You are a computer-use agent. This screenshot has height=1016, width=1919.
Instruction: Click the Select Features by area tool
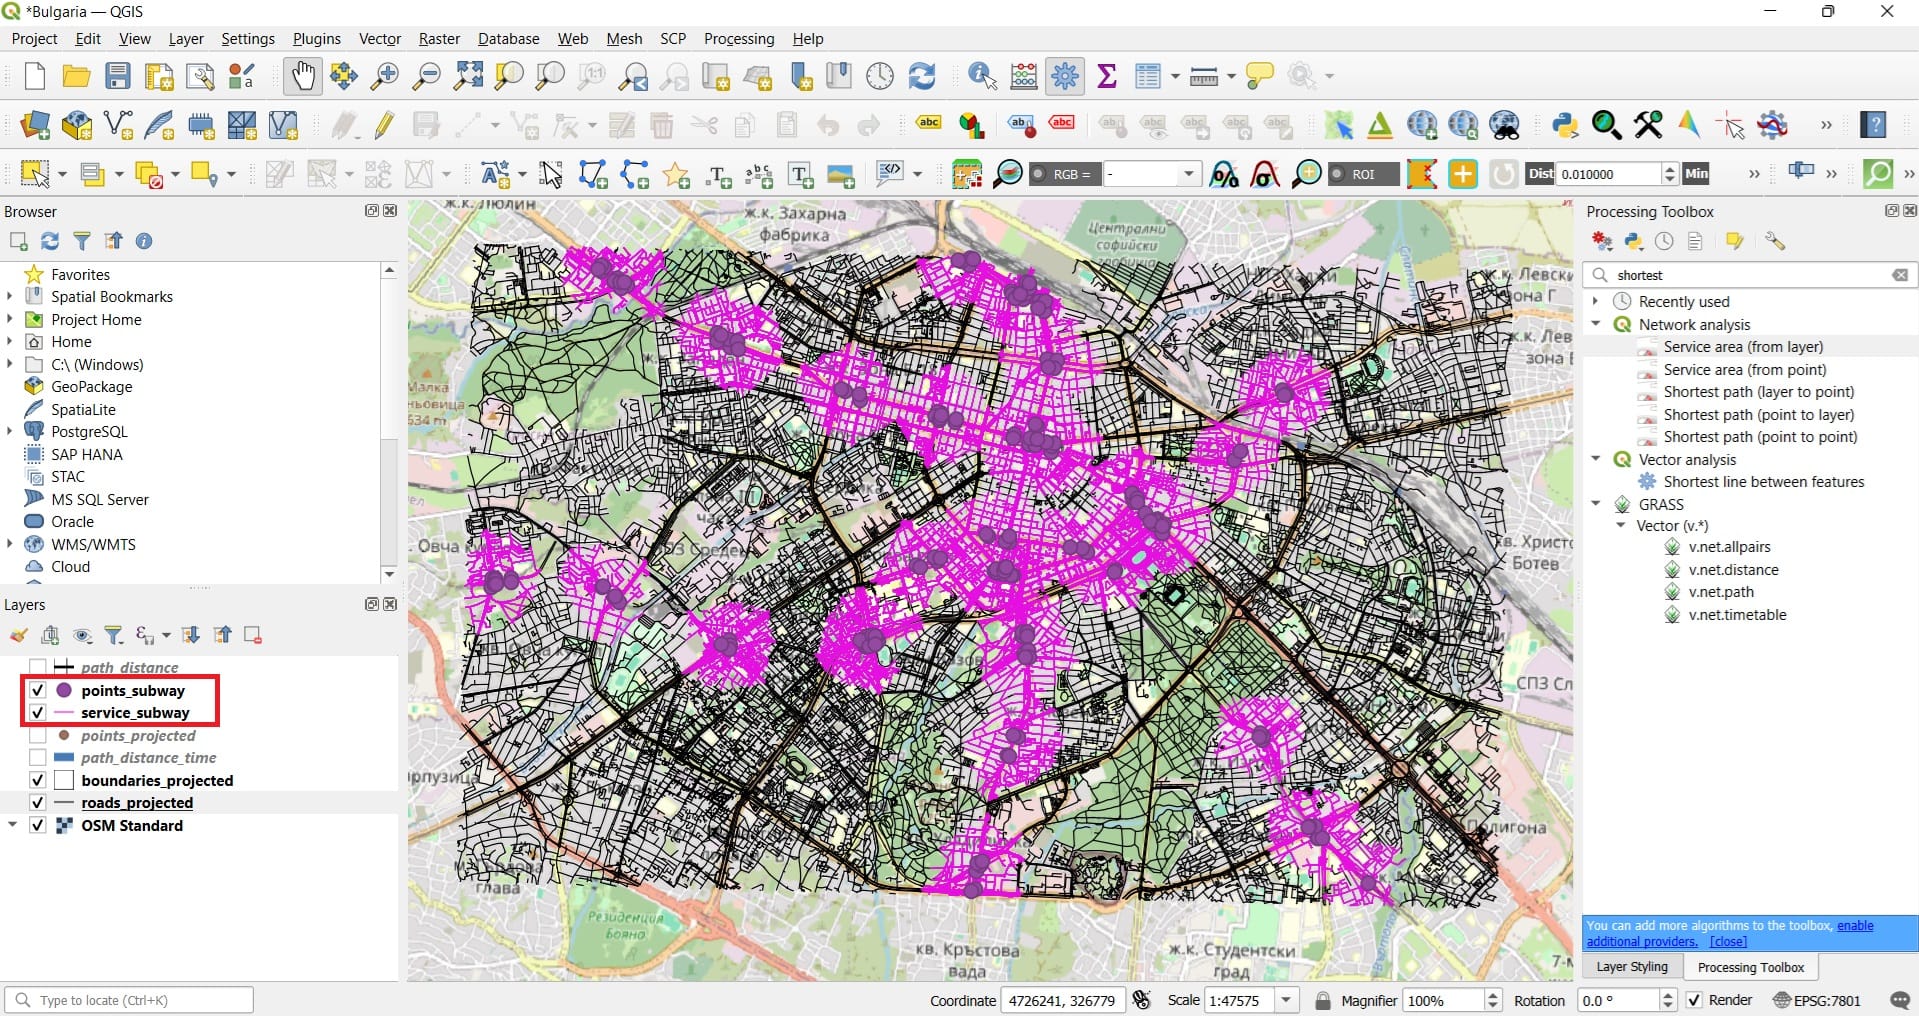[x=35, y=174]
